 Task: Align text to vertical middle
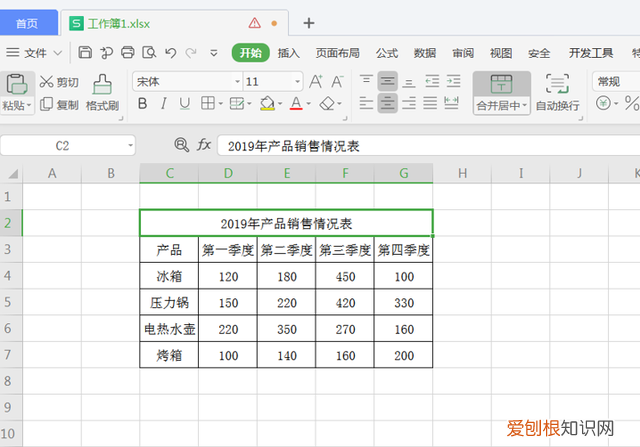click(387, 81)
